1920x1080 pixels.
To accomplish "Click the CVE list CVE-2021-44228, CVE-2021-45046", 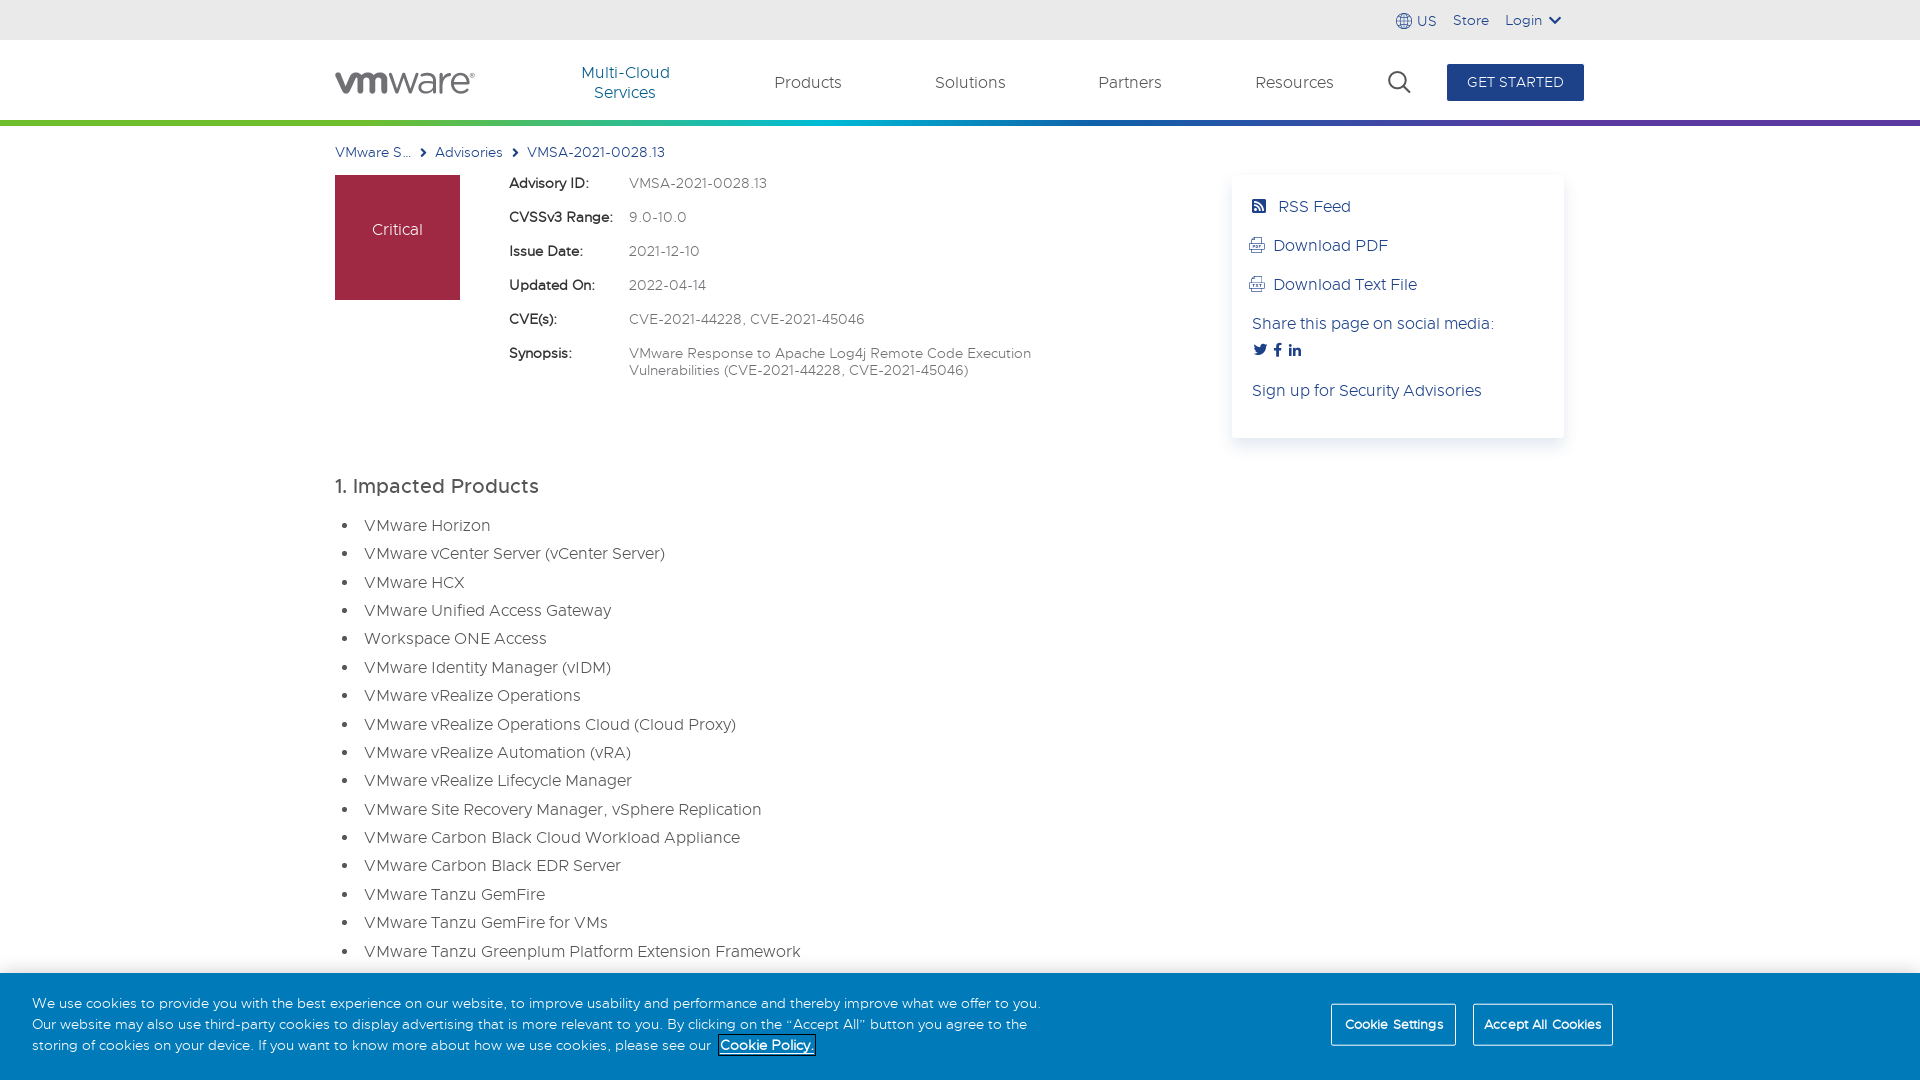I will 747,319.
